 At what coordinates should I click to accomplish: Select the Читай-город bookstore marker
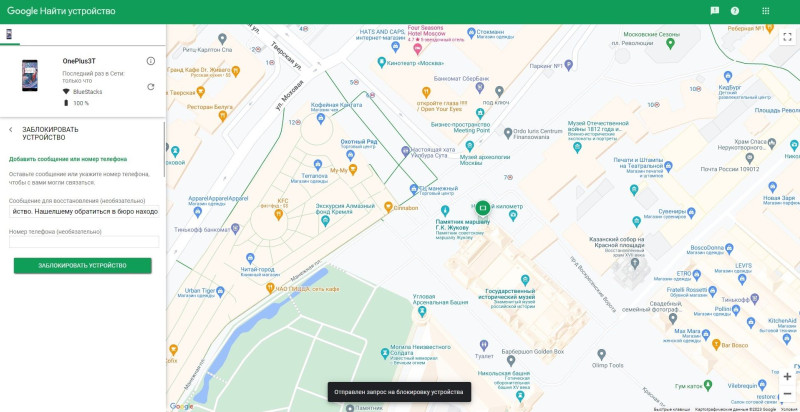(250, 259)
